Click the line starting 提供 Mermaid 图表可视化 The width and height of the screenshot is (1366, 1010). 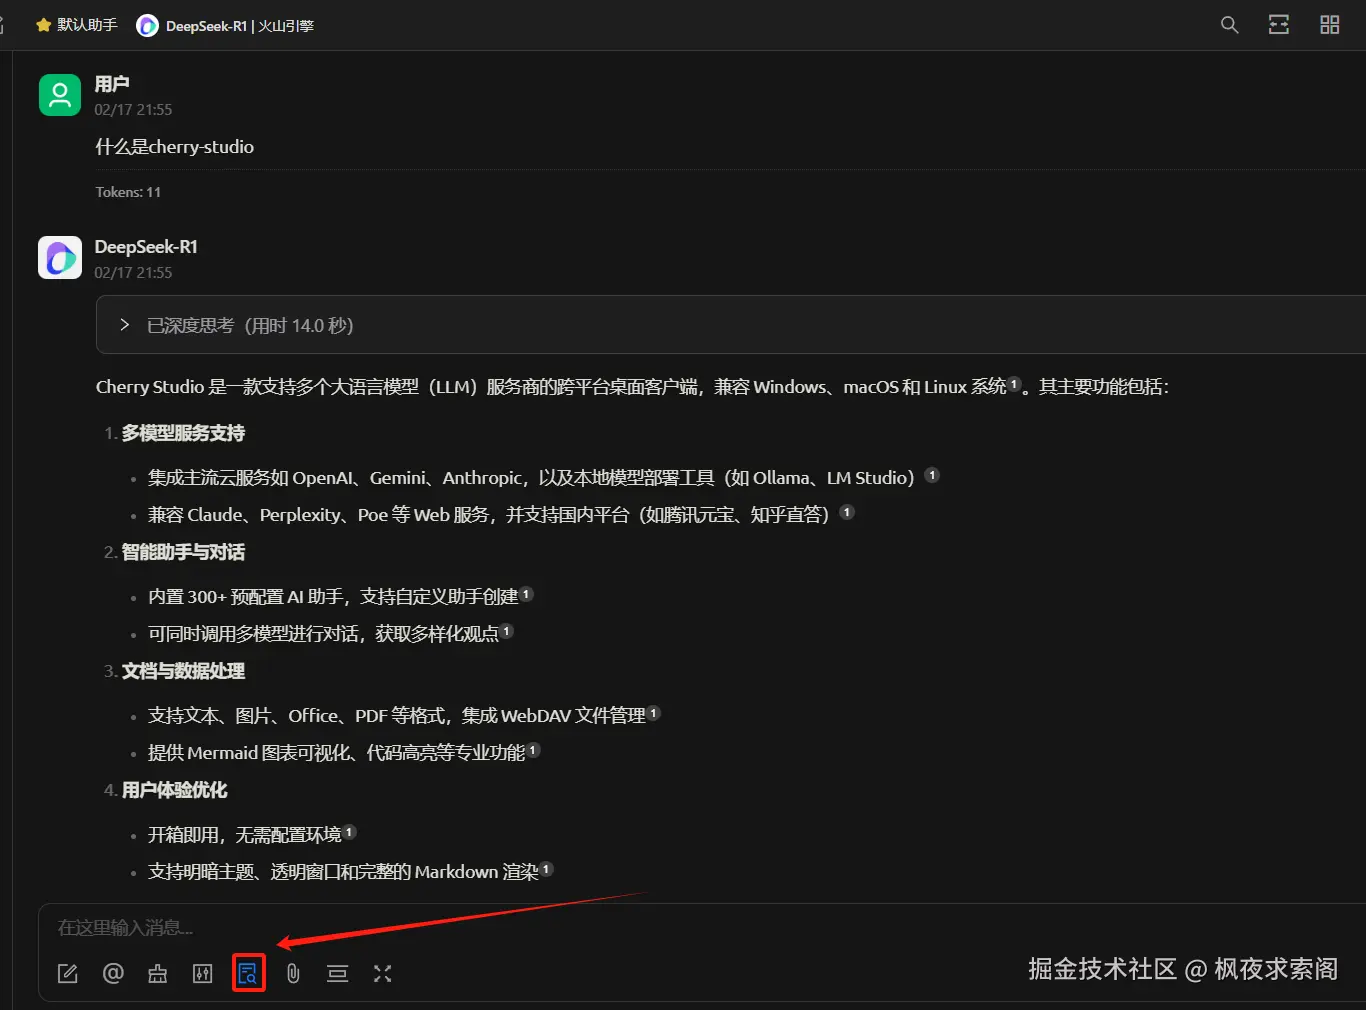pos(336,753)
